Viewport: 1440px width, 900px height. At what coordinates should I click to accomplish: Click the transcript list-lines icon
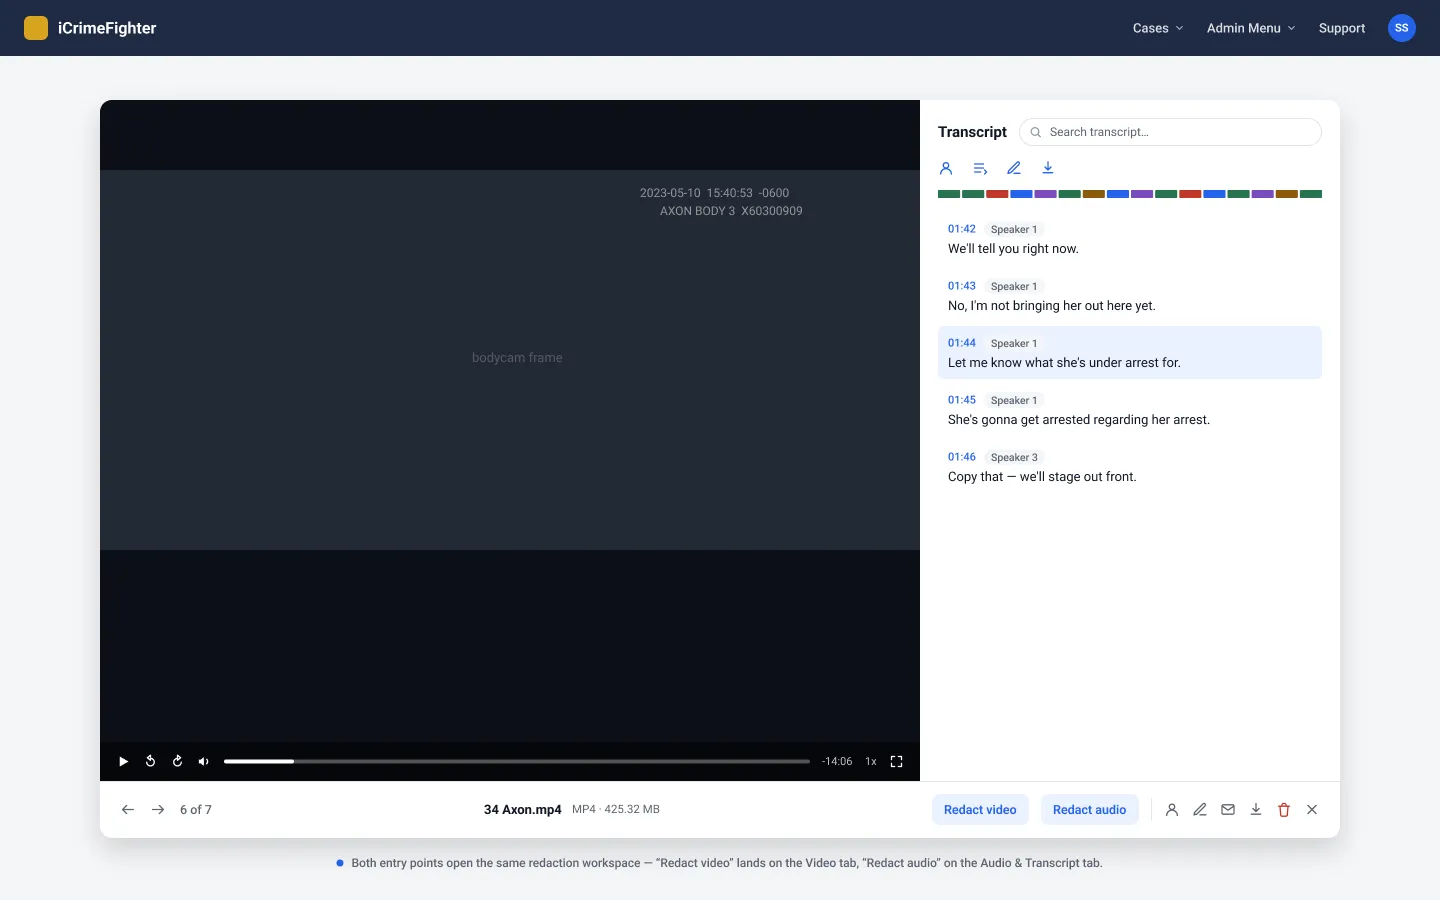pyautogui.click(x=980, y=168)
